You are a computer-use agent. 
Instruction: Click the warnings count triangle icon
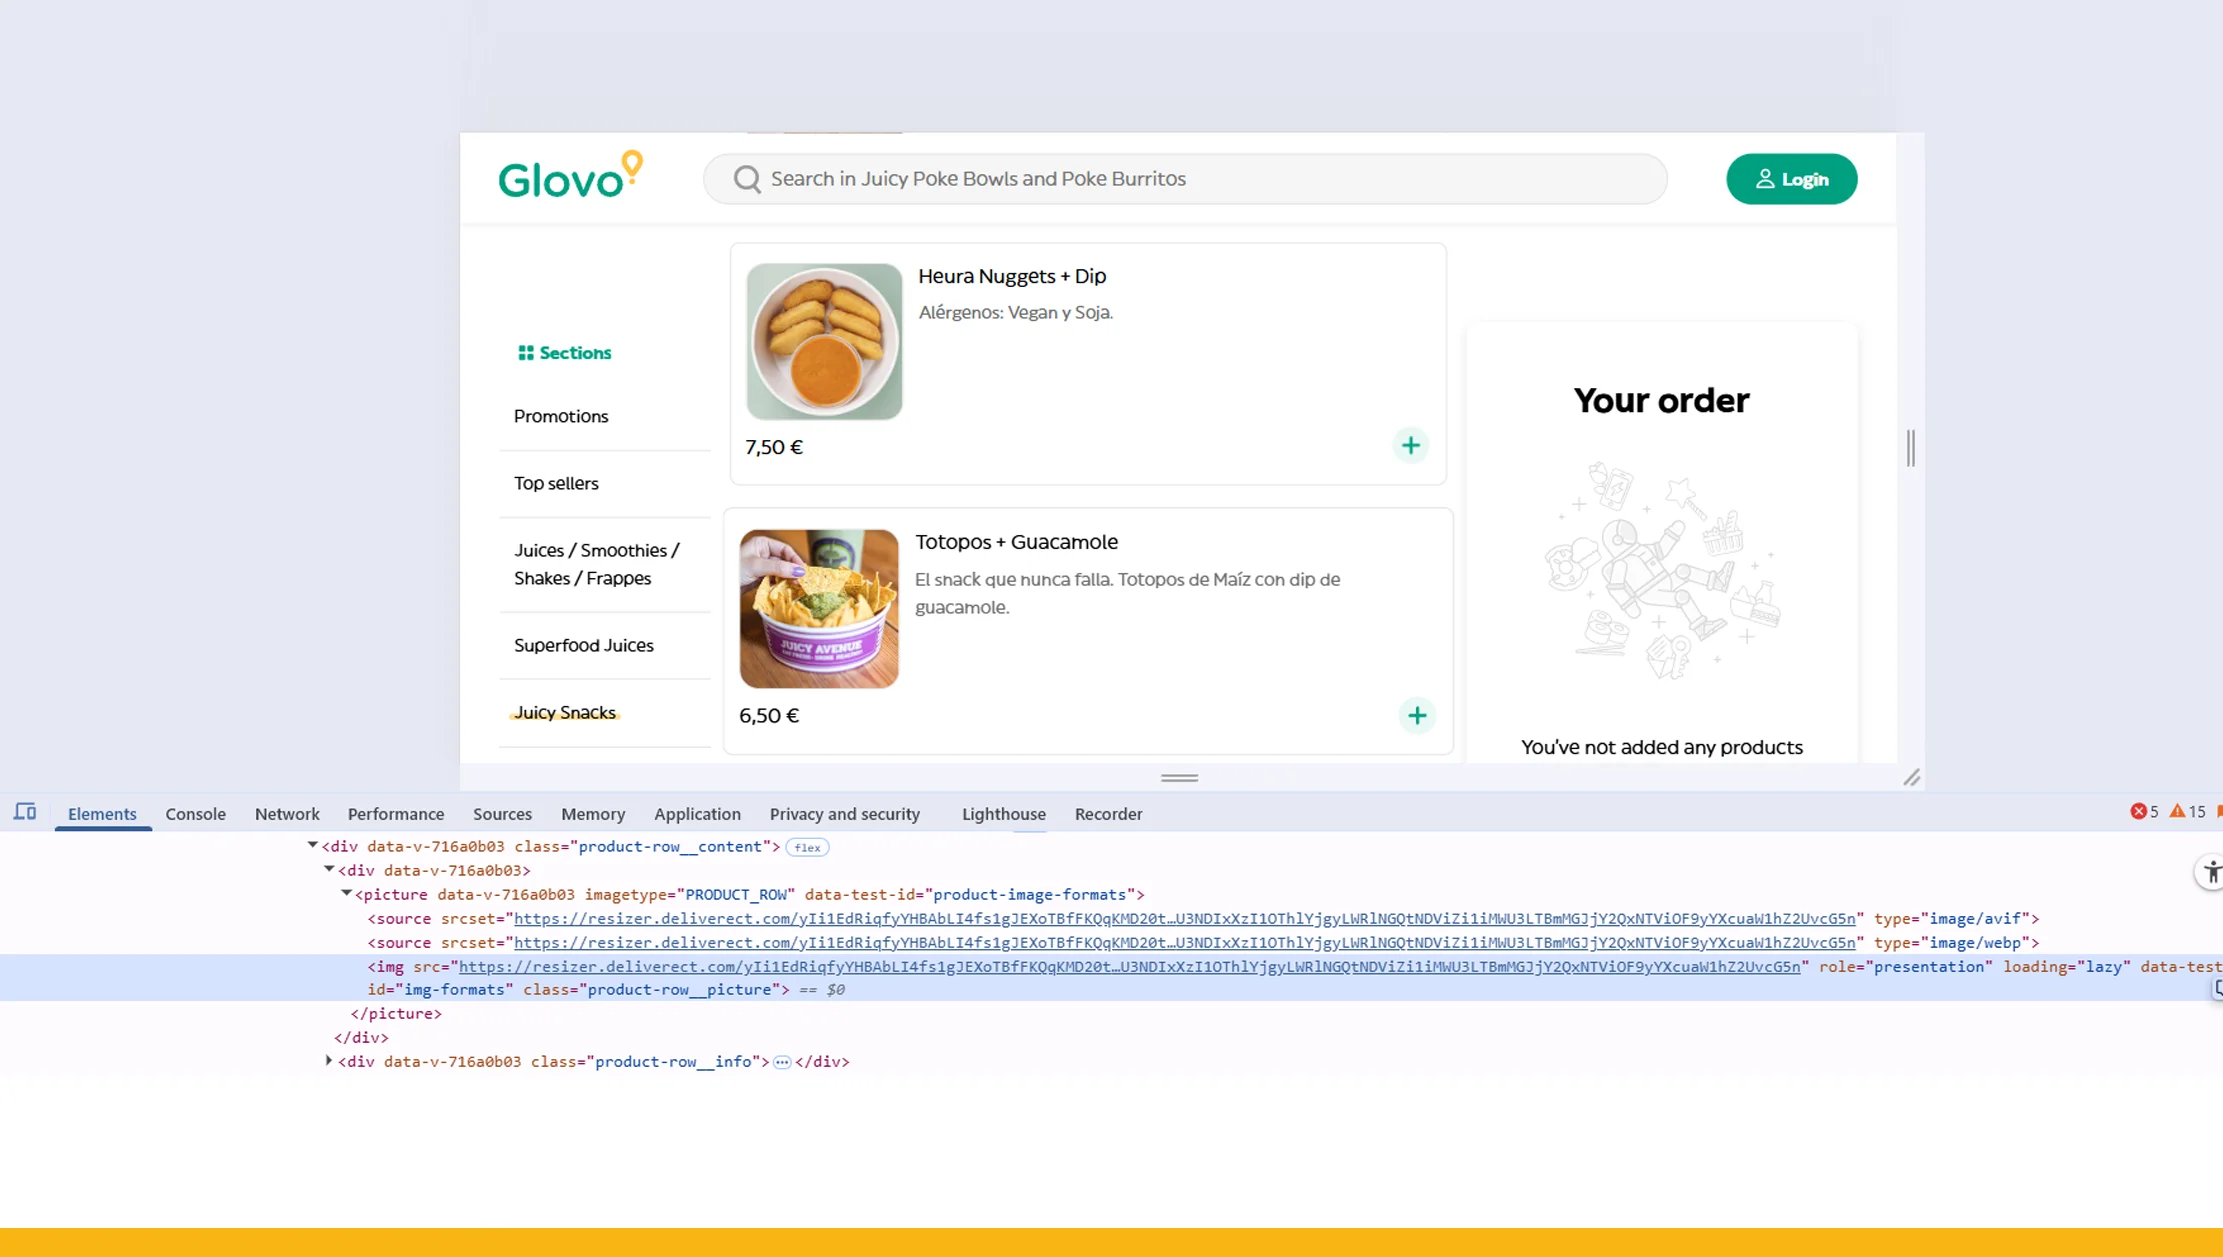pyautogui.click(x=2177, y=812)
